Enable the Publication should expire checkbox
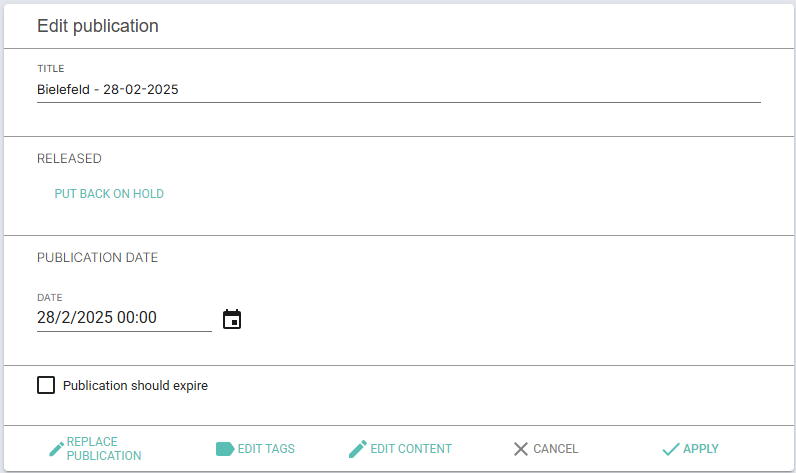The height and width of the screenshot is (473, 796). (46, 385)
